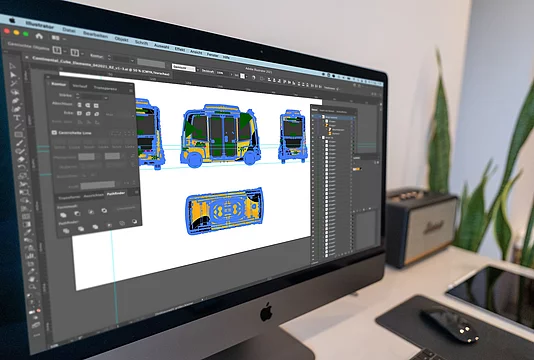Screen dimensions: 534x360
Task: Open the Effekt menu
Action: [x=179, y=49]
